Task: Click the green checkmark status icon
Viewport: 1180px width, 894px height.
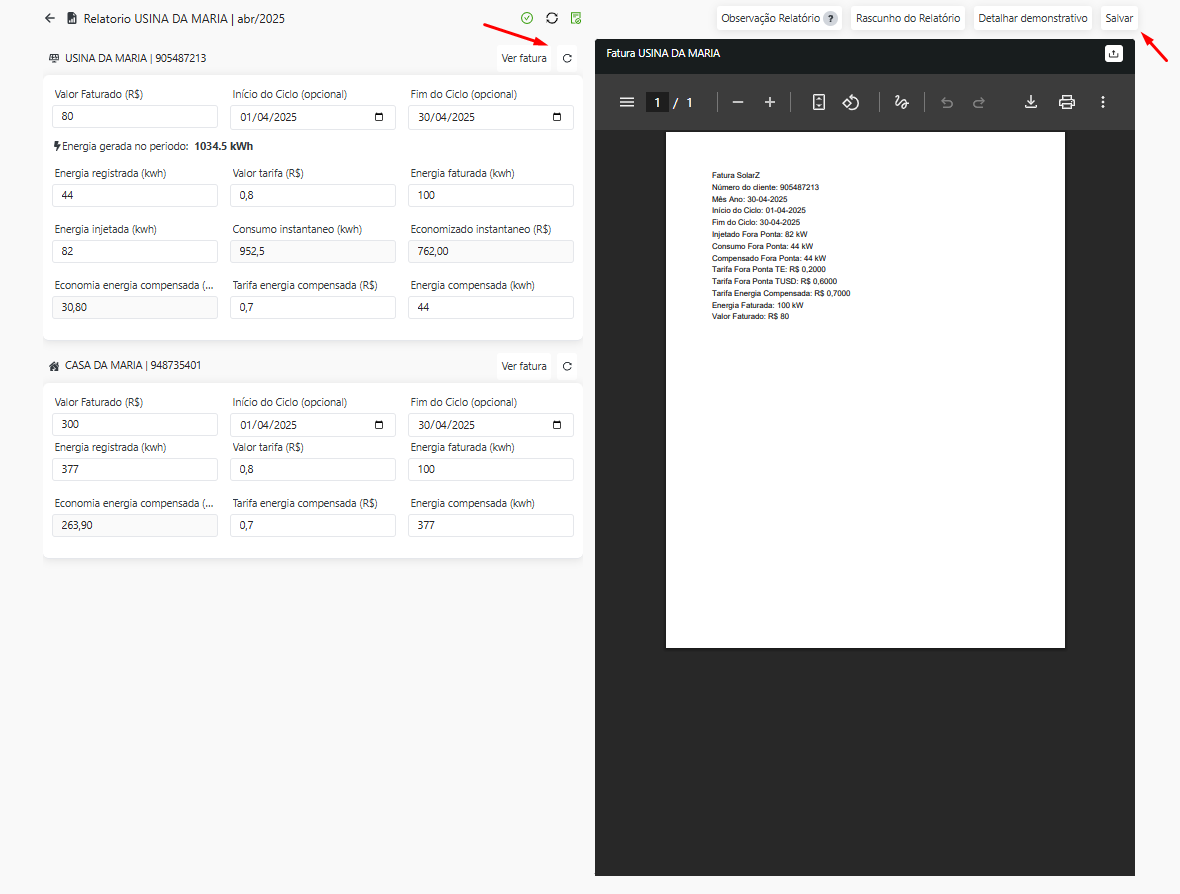Action: click(x=527, y=18)
